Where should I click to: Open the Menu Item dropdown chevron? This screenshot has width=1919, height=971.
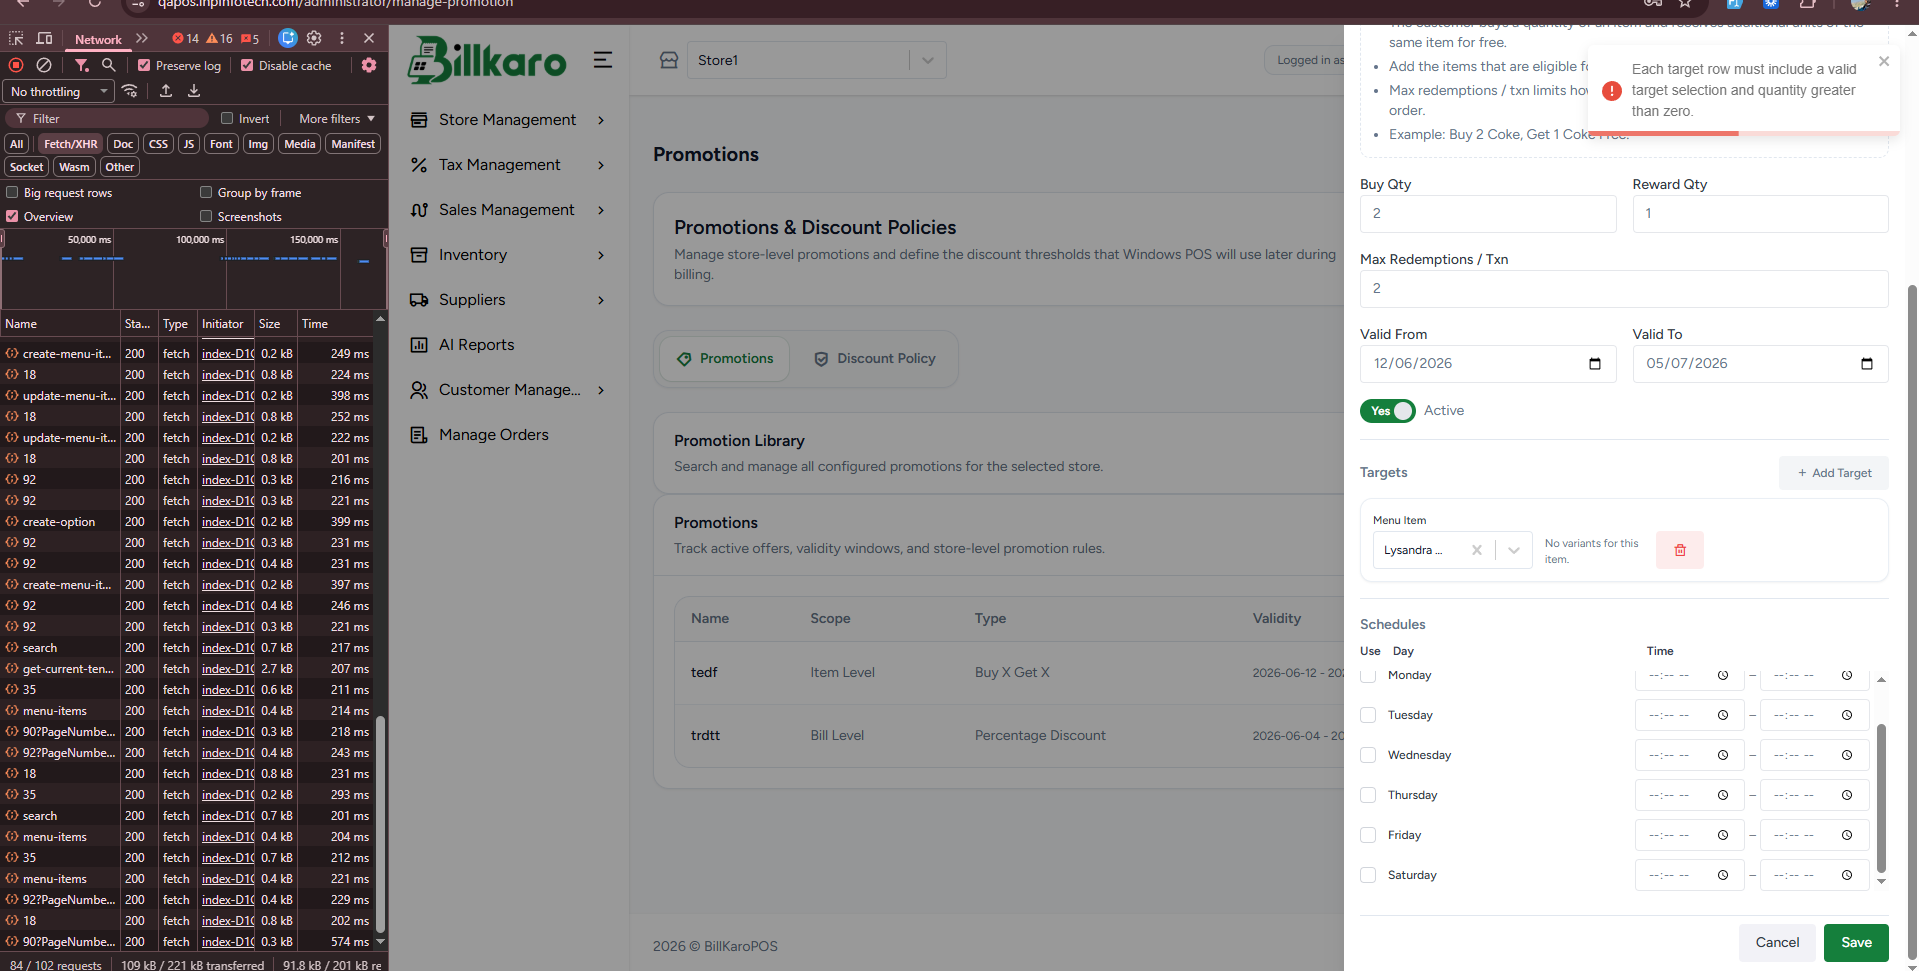tap(1514, 550)
